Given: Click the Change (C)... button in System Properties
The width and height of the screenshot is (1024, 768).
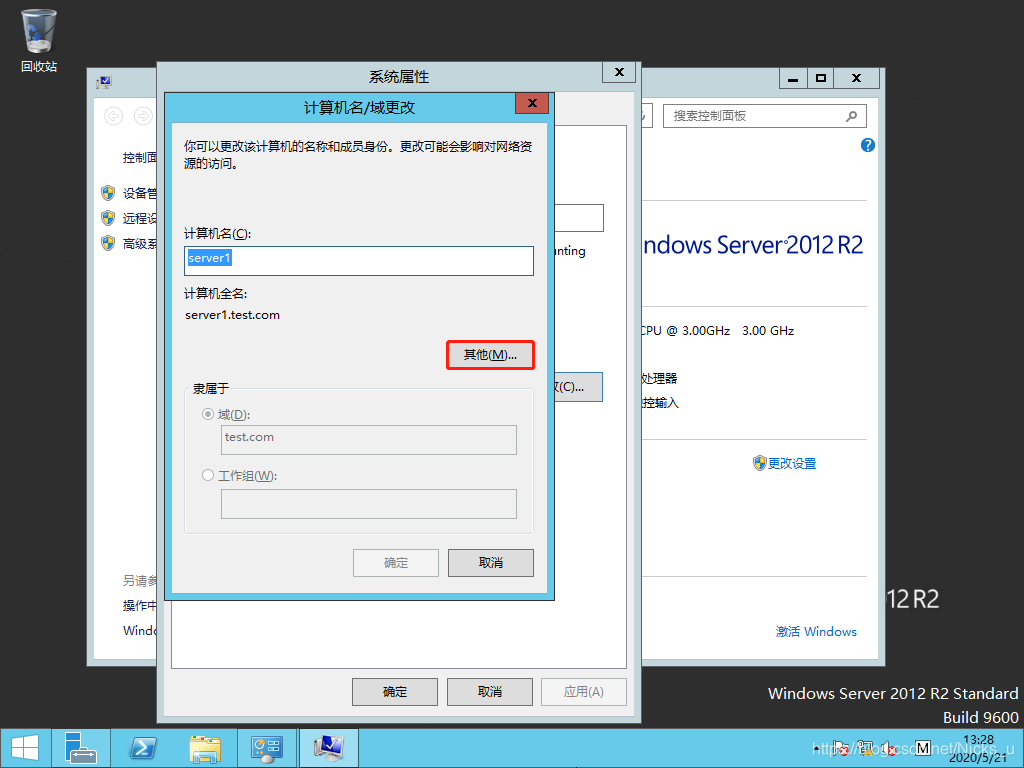Looking at the screenshot, I should [578, 387].
